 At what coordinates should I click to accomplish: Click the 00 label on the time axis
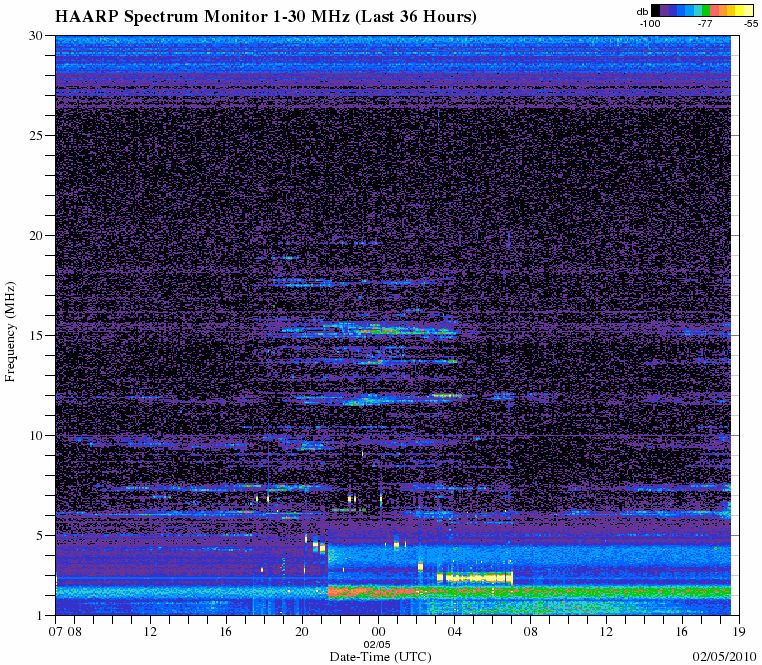[x=379, y=631]
